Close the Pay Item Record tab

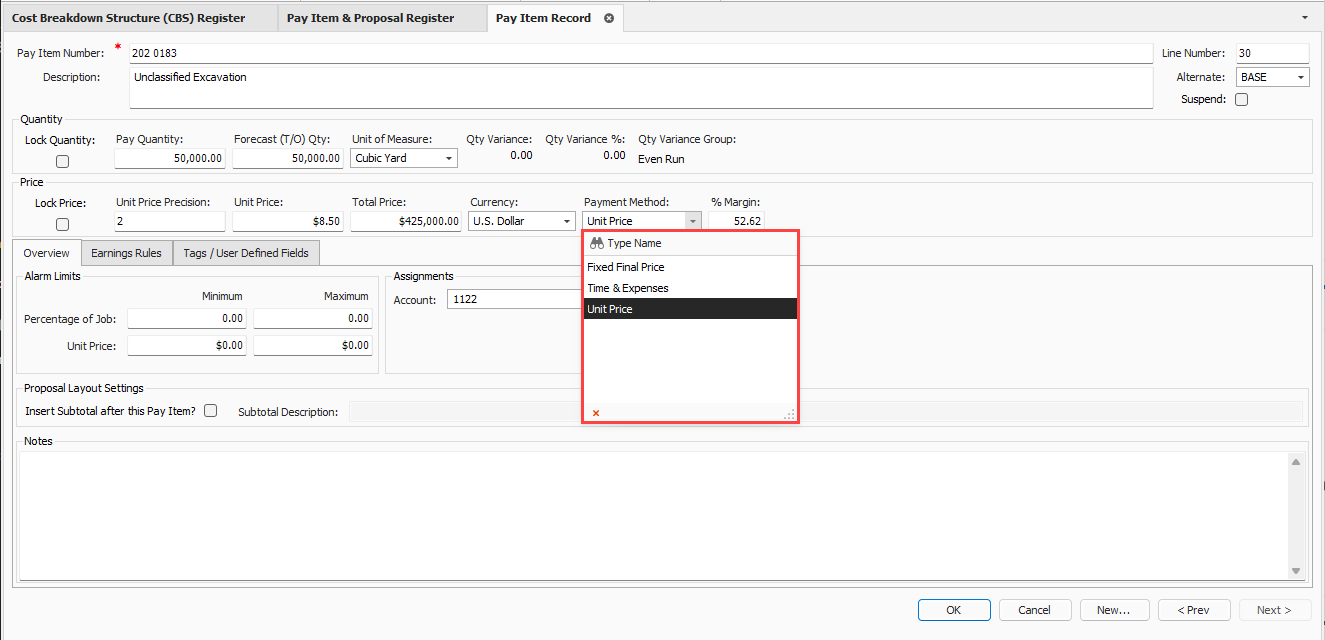609,18
